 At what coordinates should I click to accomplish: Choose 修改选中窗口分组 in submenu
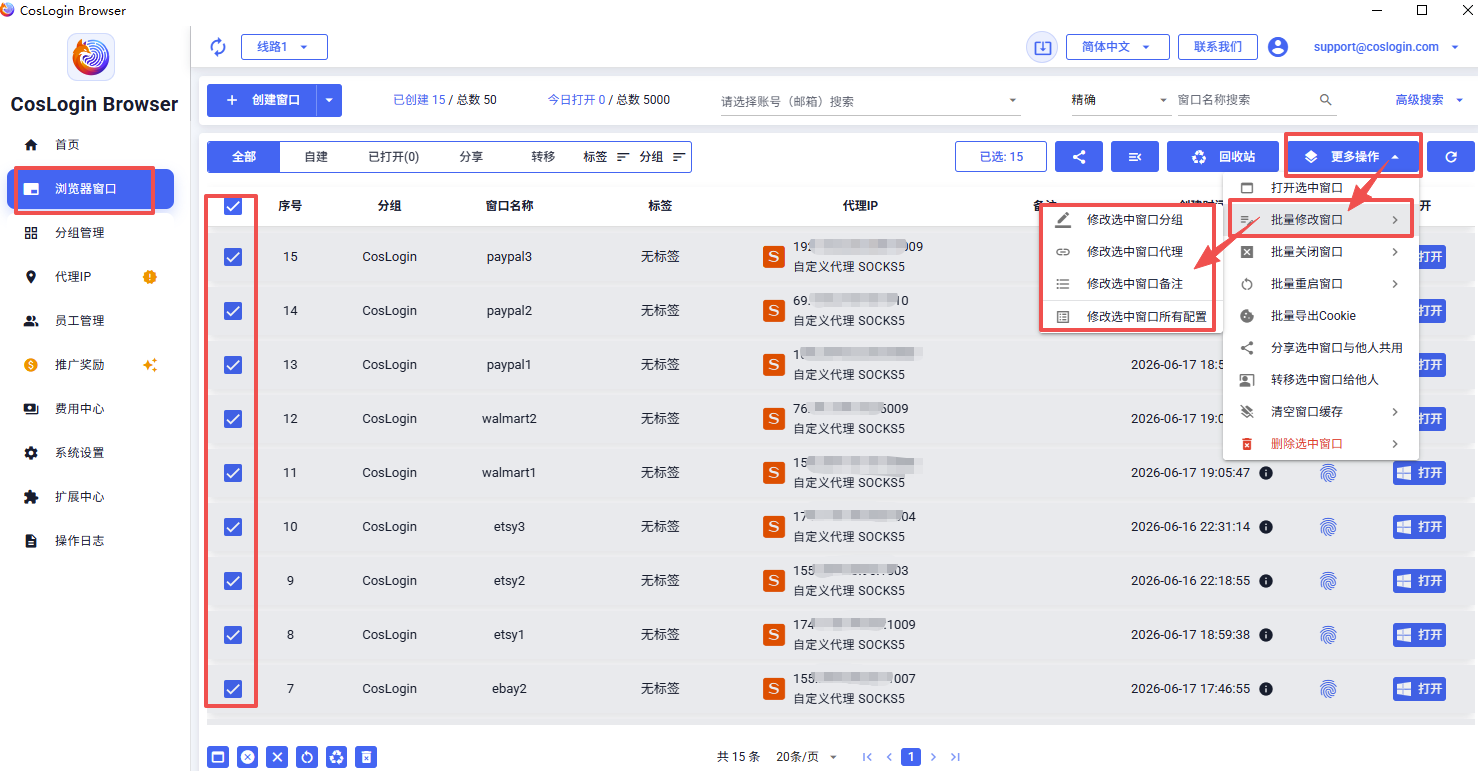coord(1131,220)
